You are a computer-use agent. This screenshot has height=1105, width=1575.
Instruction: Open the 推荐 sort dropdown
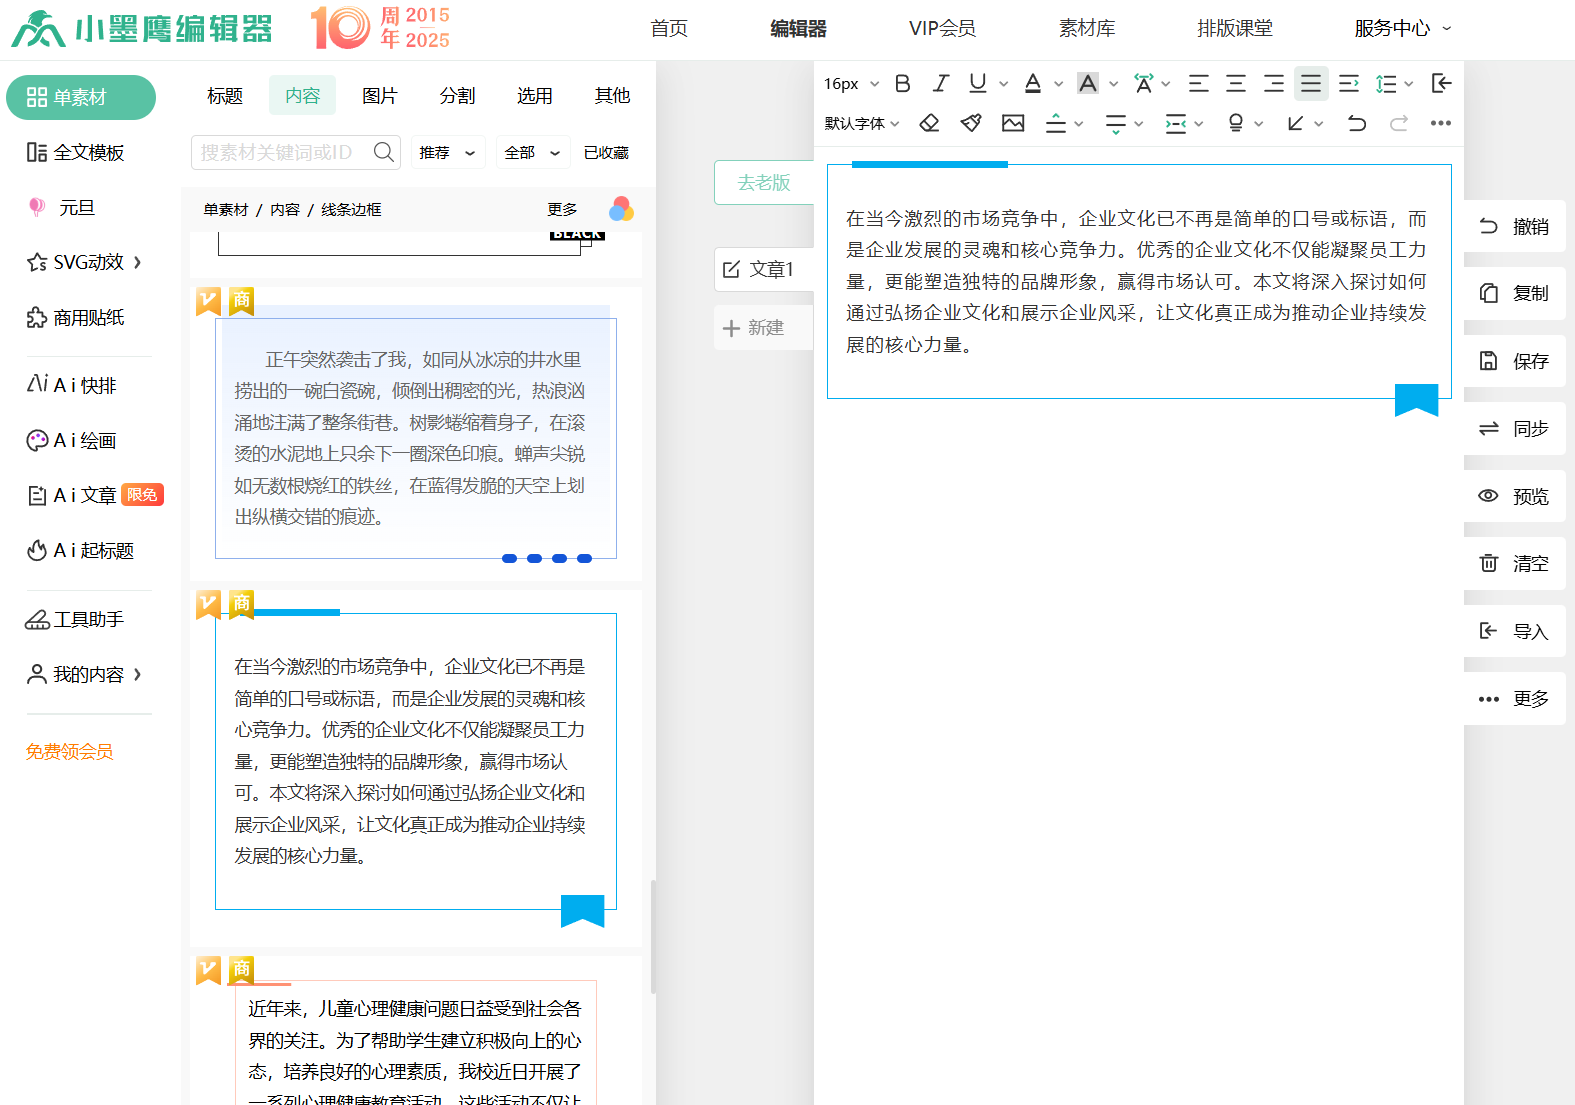pyautogui.click(x=446, y=152)
